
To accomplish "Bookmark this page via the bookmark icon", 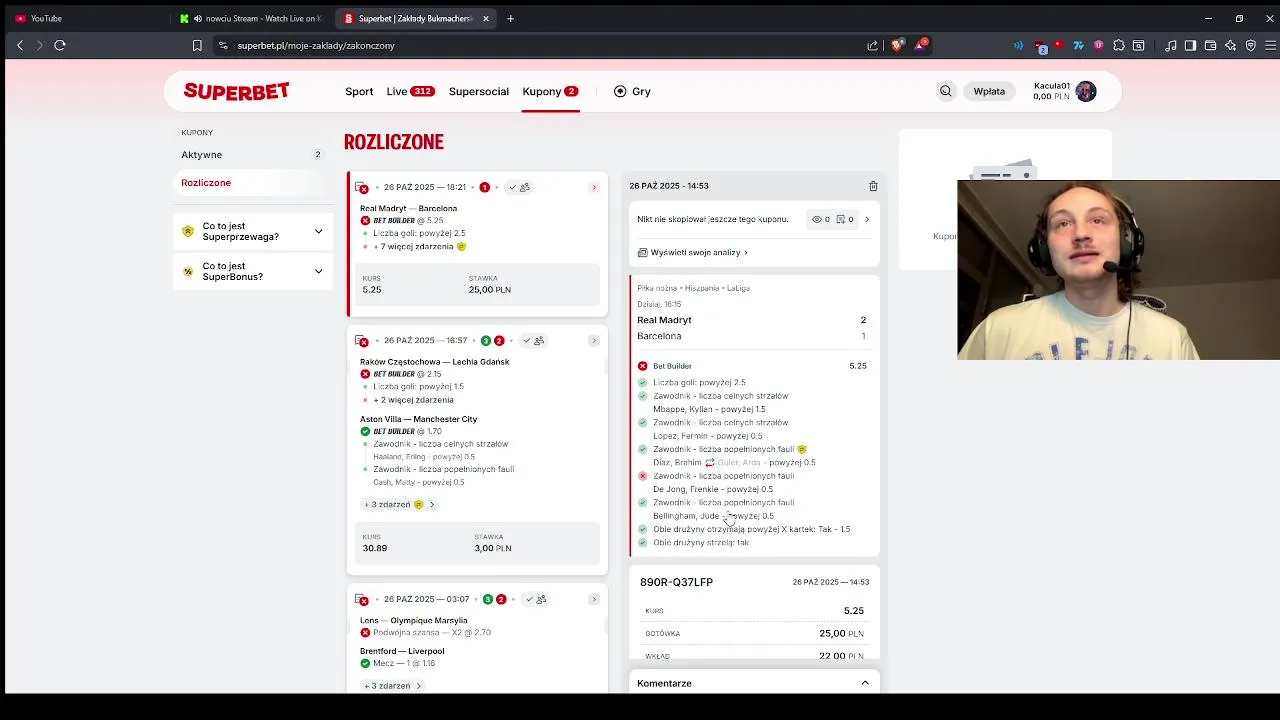I will point(197,45).
